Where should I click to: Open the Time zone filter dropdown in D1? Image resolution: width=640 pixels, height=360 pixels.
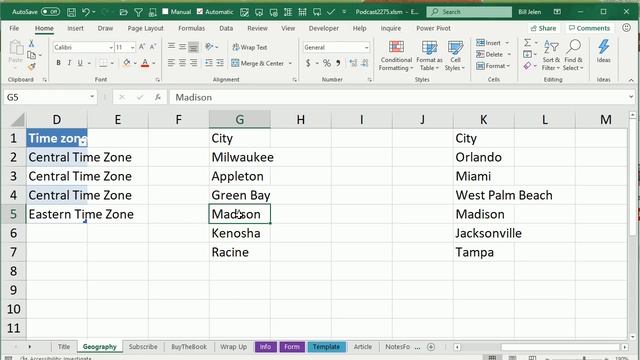tap(83, 142)
